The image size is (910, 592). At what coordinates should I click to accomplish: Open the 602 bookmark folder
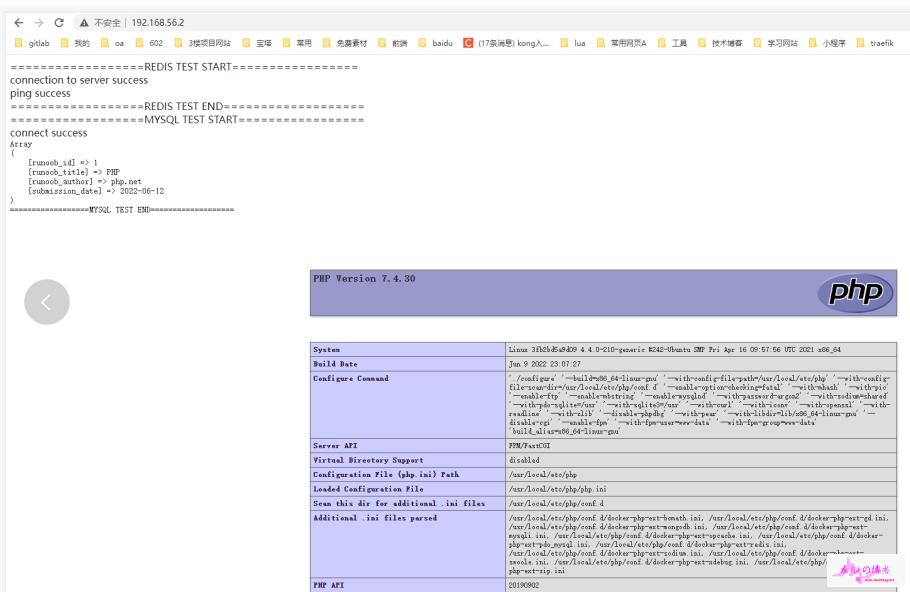(x=149, y=43)
